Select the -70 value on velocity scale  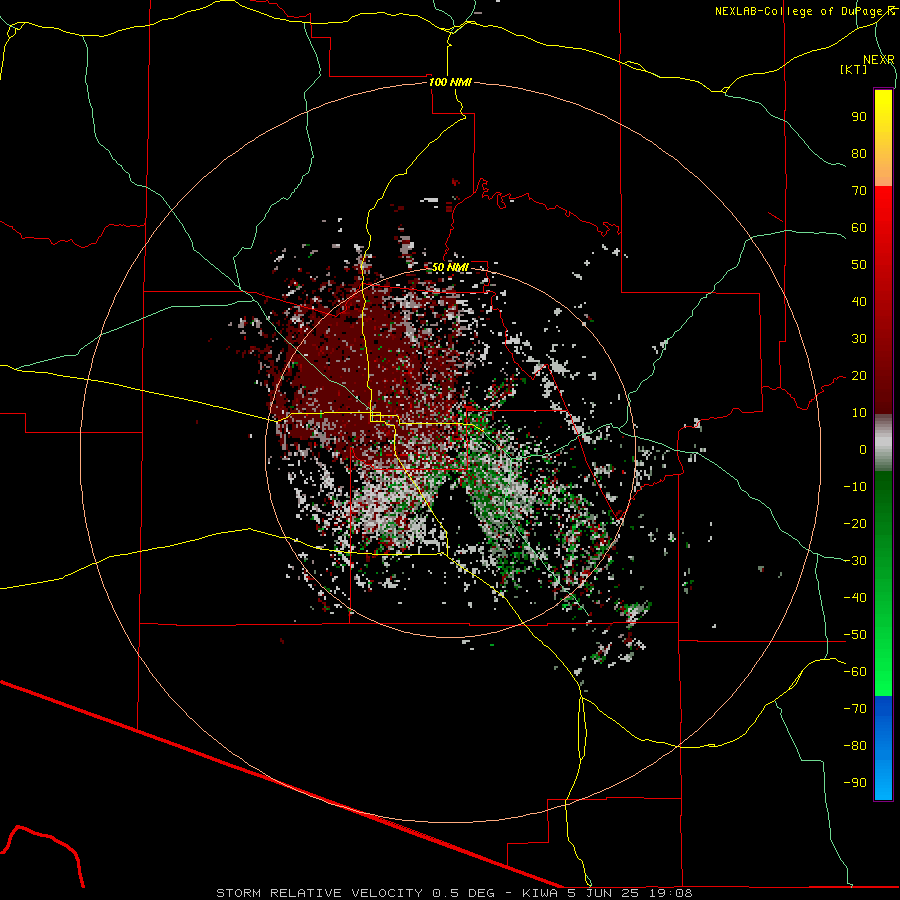(x=855, y=709)
